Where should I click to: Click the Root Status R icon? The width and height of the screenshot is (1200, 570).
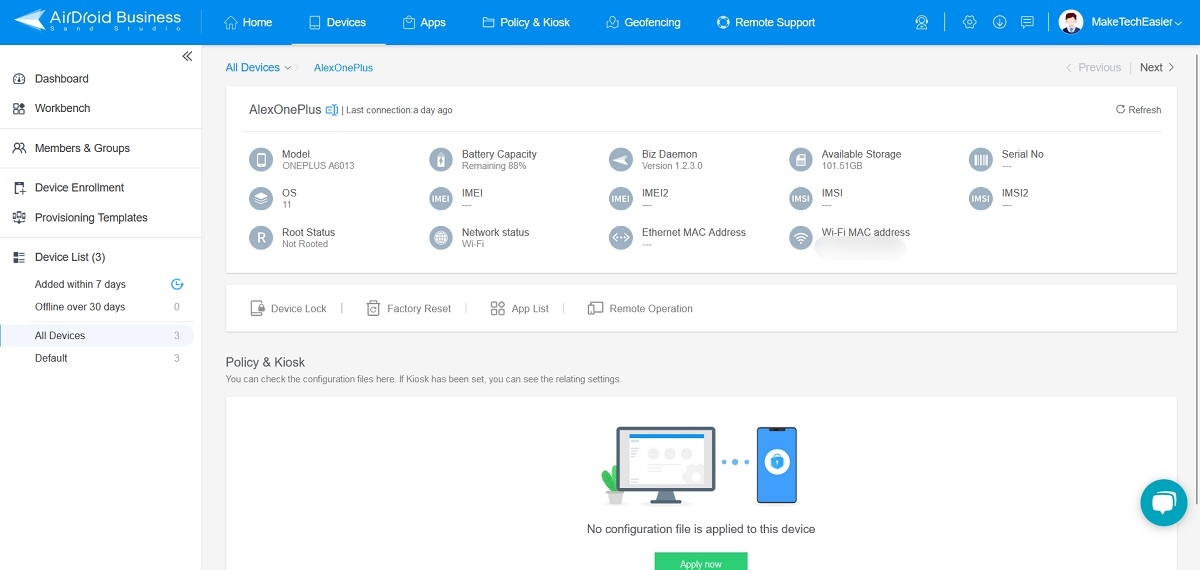click(261, 237)
